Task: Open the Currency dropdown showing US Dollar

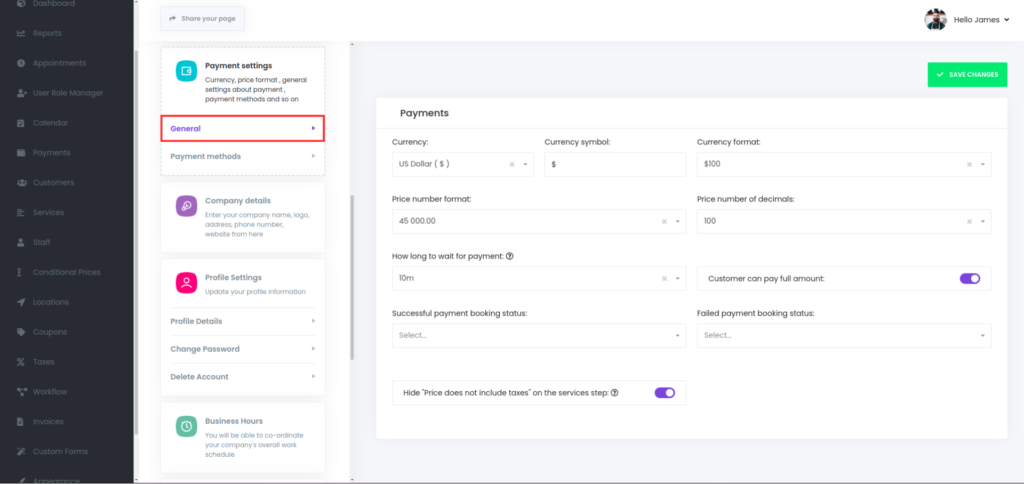Action: coord(462,164)
